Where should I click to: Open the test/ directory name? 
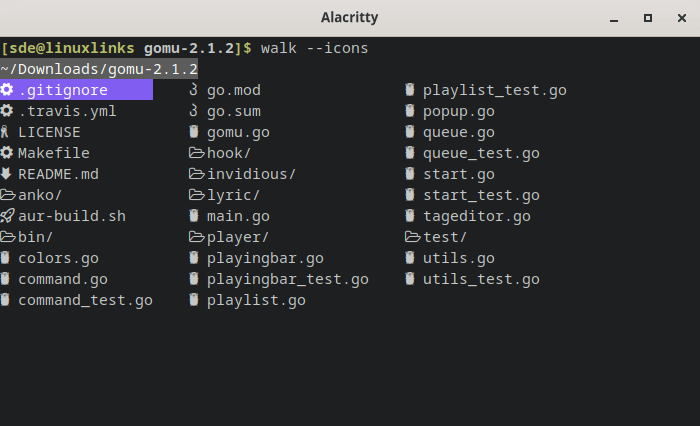445,237
